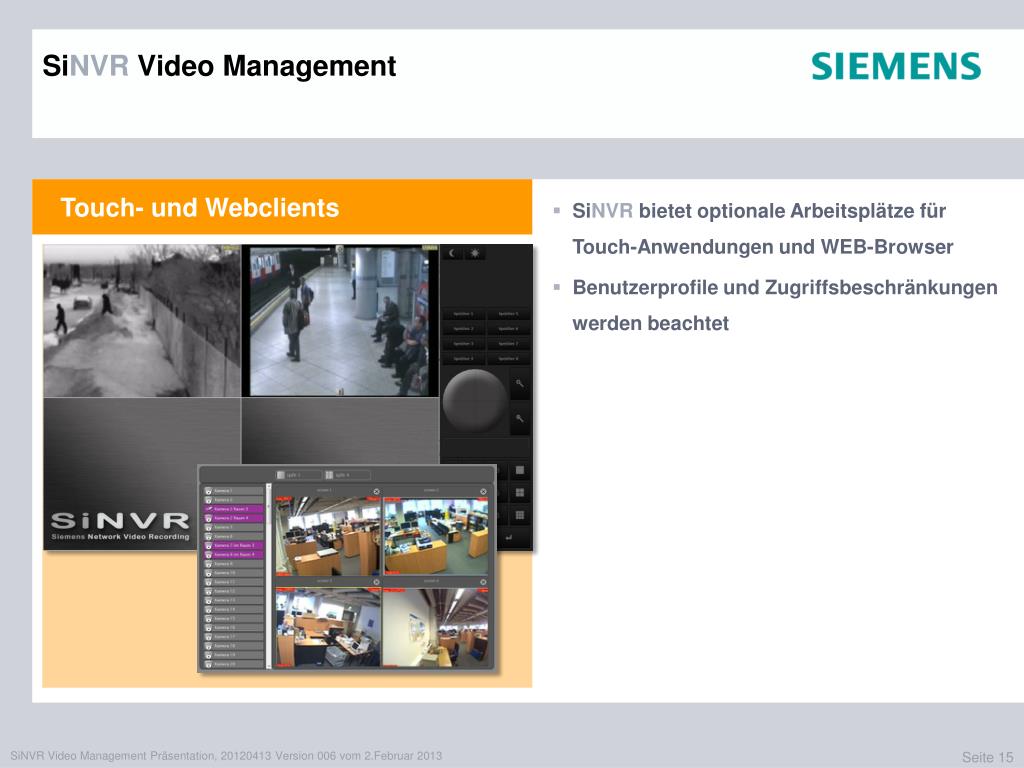Select nine-view grid layout icon in touch panel

click(520, 515)
